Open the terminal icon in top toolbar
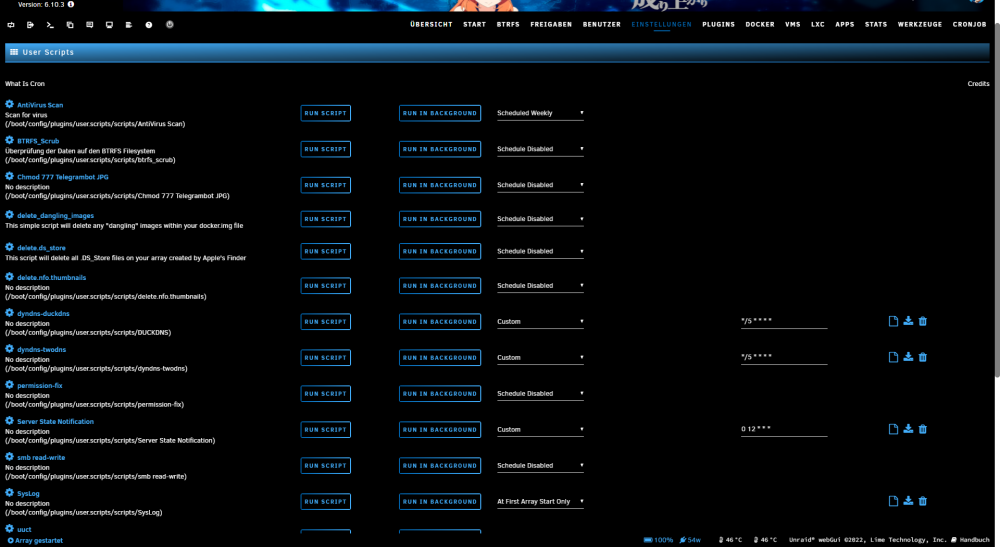The height and width of the screenshot is (547, 1000). (x=50, y=25)
